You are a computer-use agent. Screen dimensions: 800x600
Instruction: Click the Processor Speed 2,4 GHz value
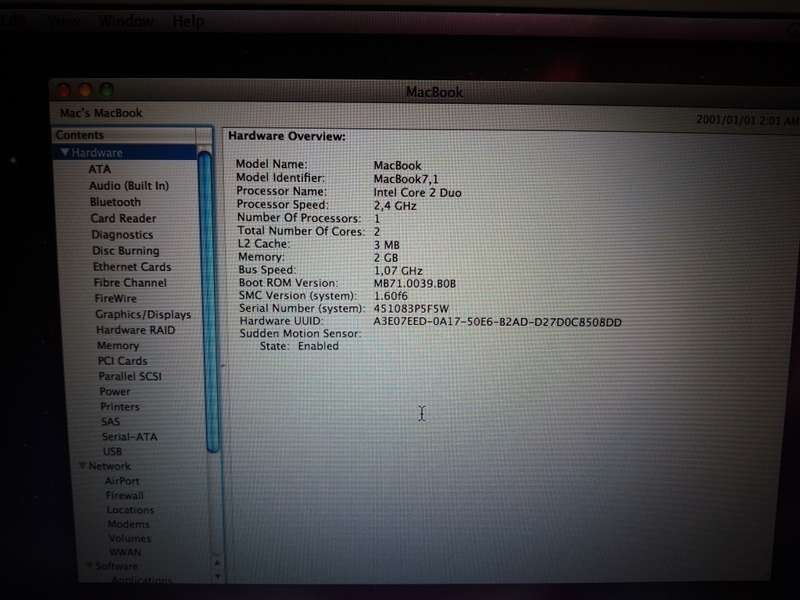pos(395,206)
